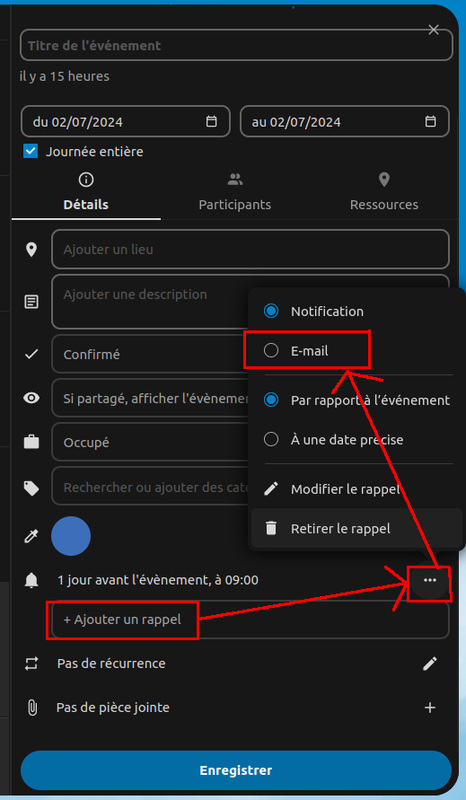Click the Pas de récurrence text

coord(111,663)
